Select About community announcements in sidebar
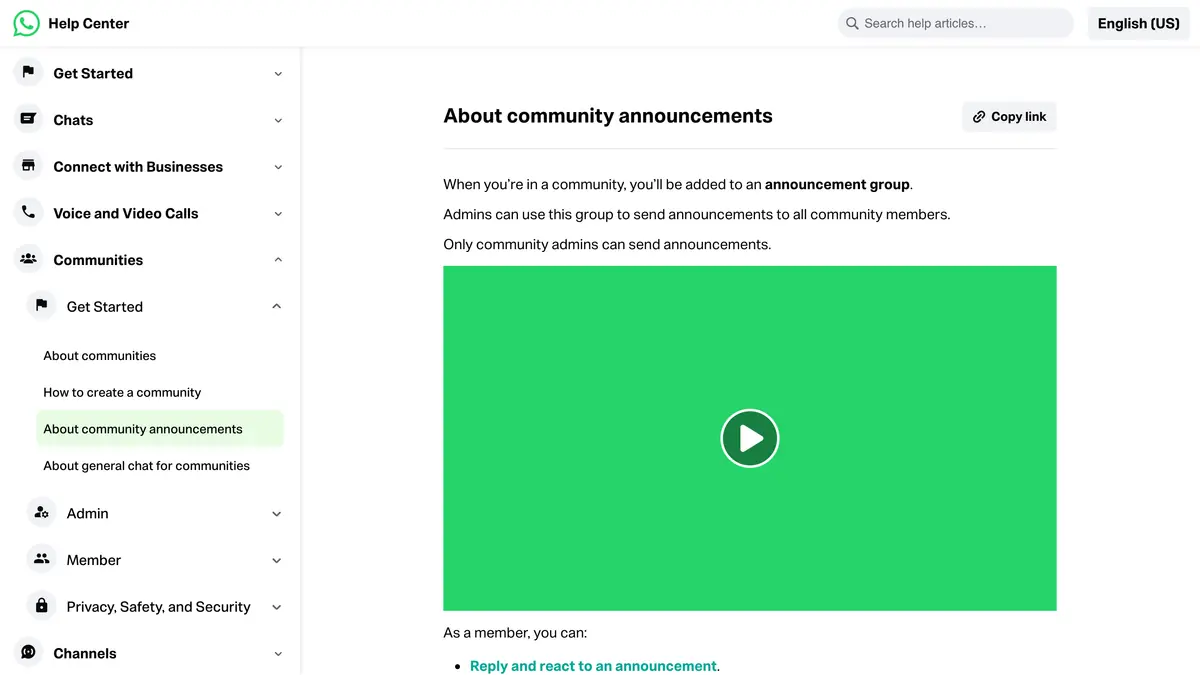 (160, 429)
